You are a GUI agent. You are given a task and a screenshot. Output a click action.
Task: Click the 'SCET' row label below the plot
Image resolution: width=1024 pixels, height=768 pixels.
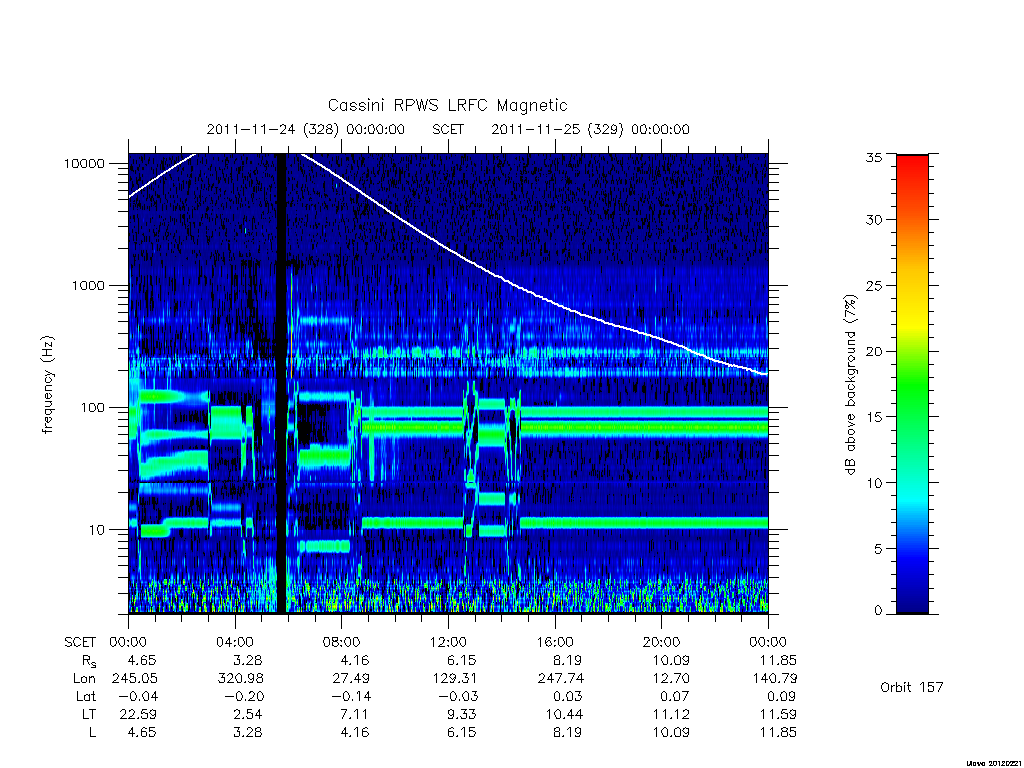[x=80, y=643]
